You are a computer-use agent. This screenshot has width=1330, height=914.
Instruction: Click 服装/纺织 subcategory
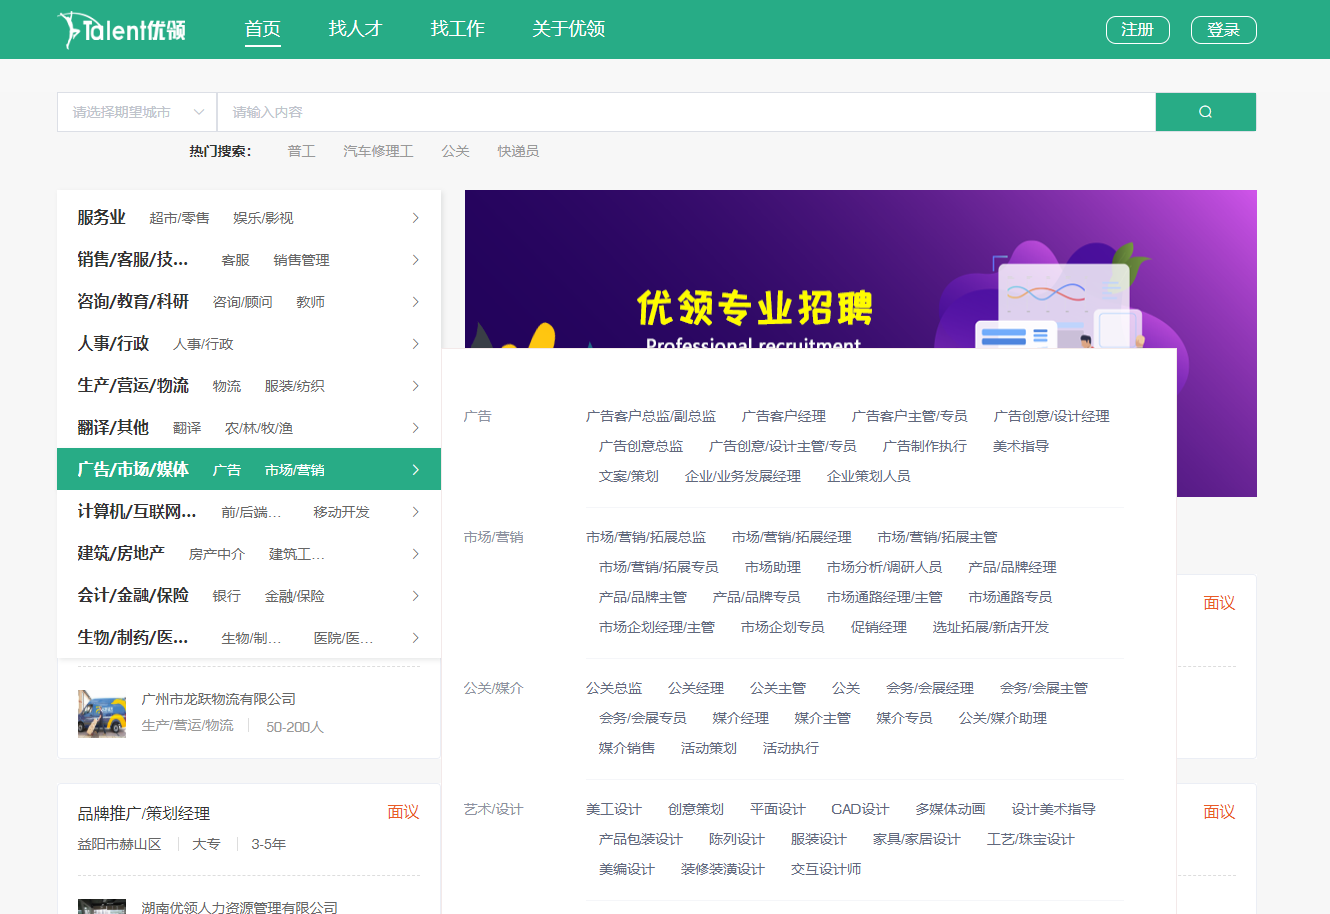[294, 386]
